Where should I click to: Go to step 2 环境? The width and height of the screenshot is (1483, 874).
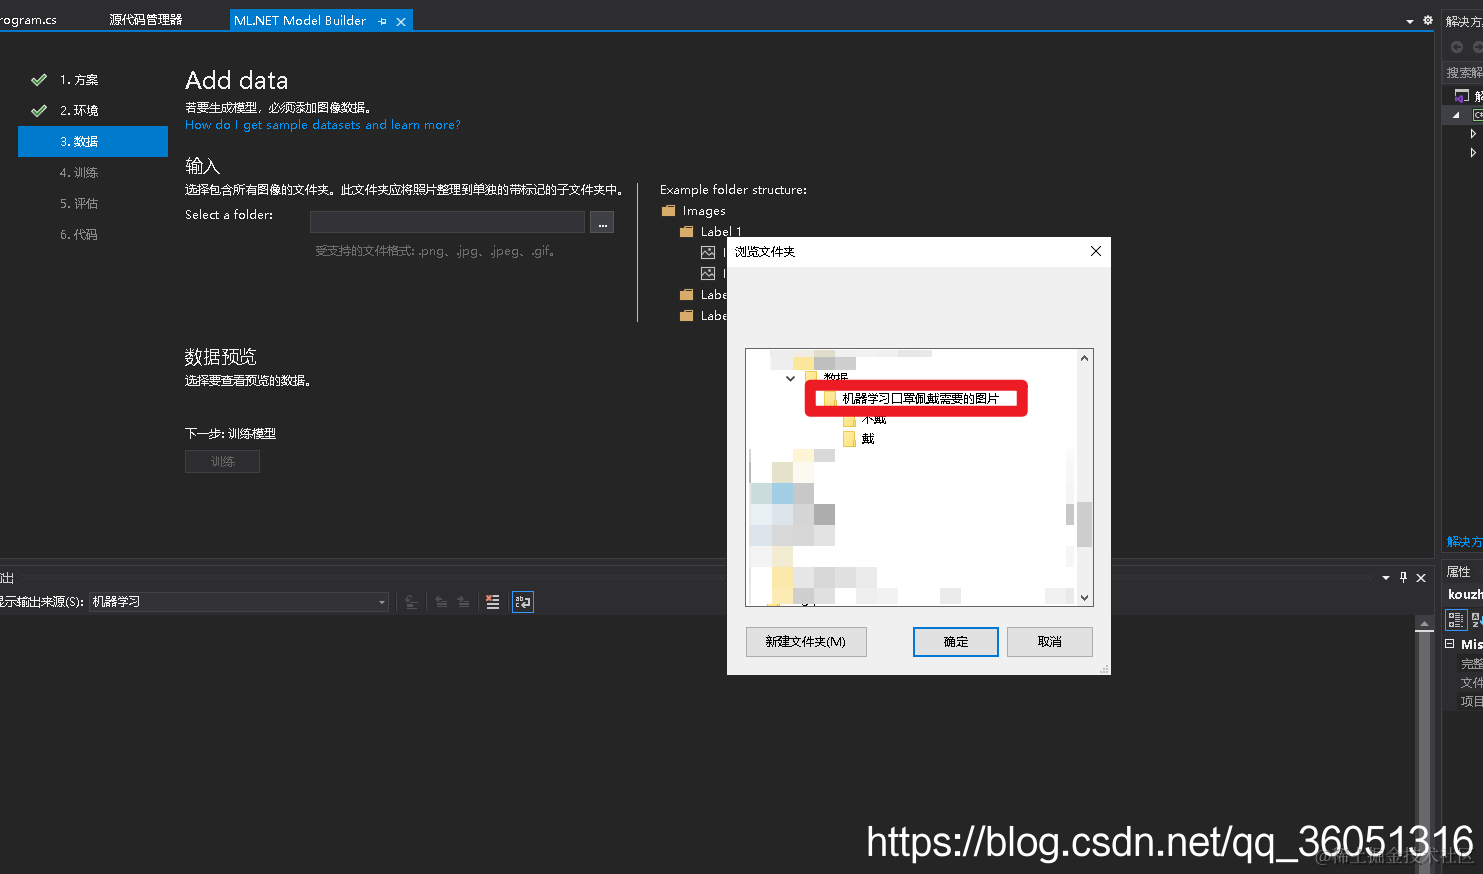point(78,111)
